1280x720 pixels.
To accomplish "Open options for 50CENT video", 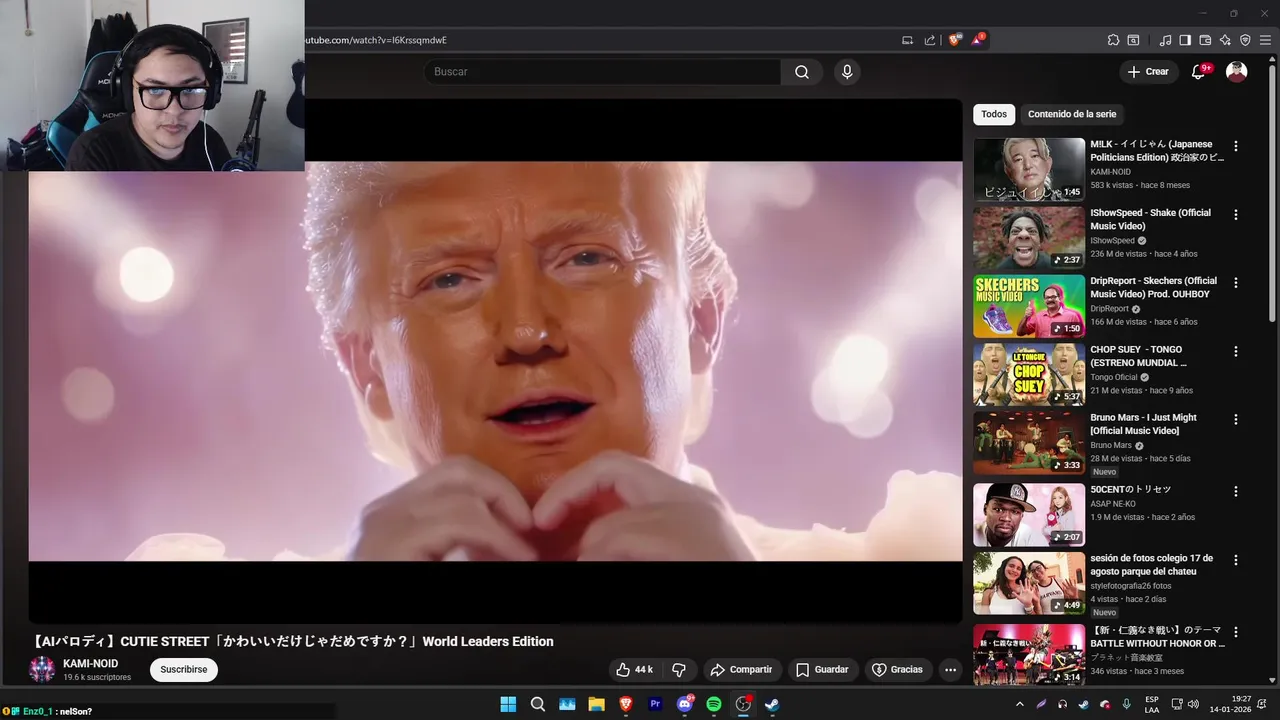I will (x=1235, y=491).
